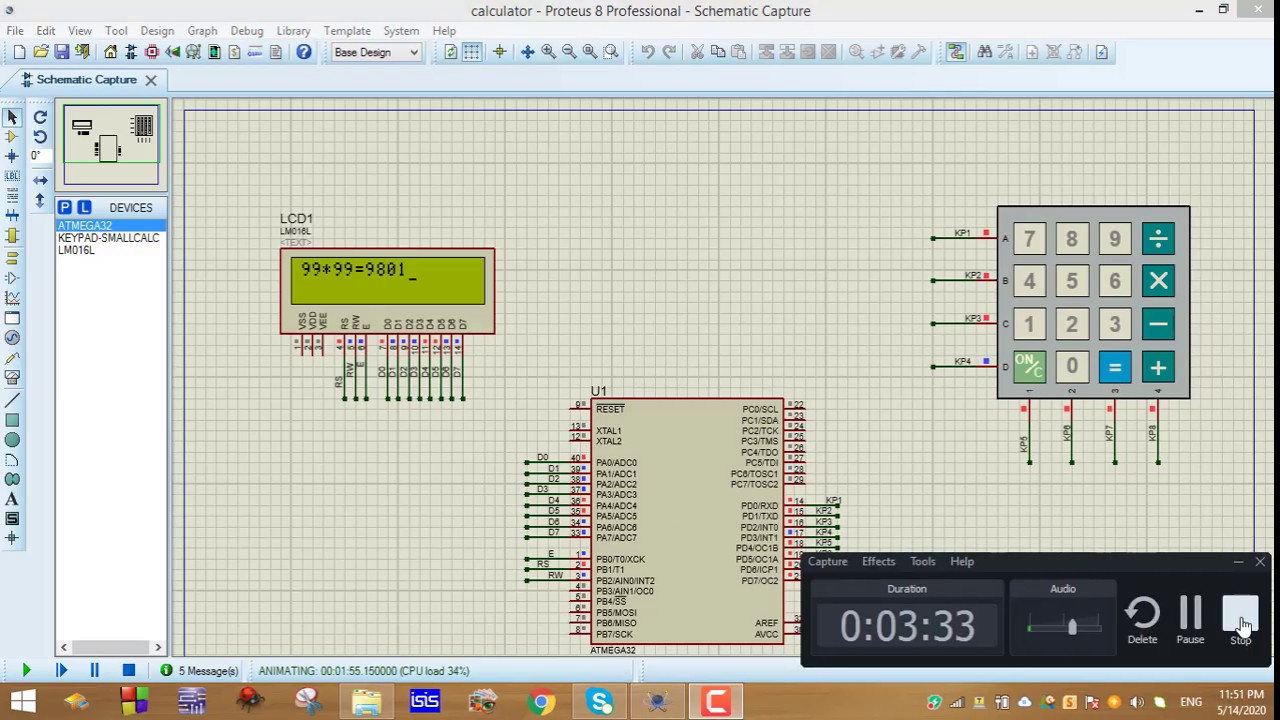The image size is (1280, 720).
Task: Click the Zoom In magnifier icon
Action: click(548, 52)
